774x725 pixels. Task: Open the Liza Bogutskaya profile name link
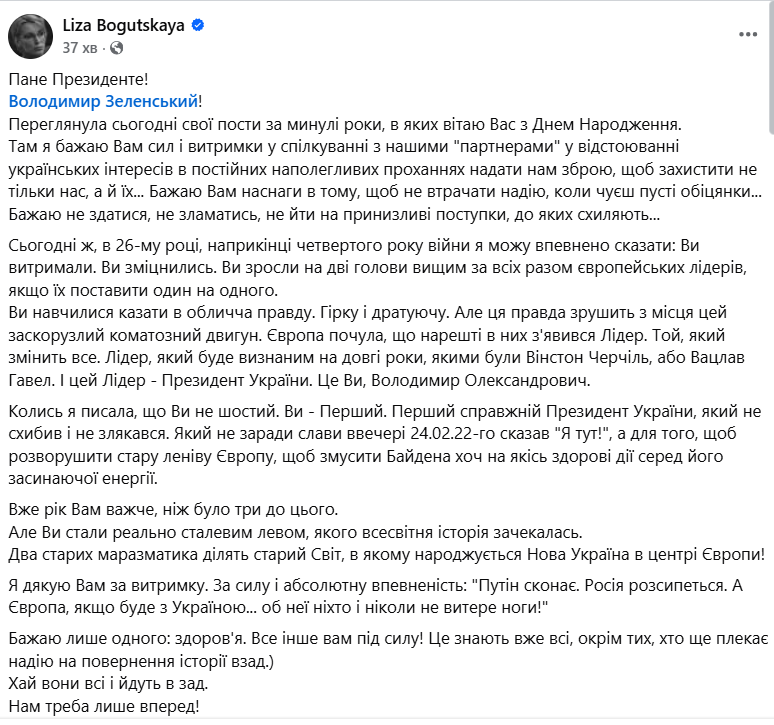(124, 27)
